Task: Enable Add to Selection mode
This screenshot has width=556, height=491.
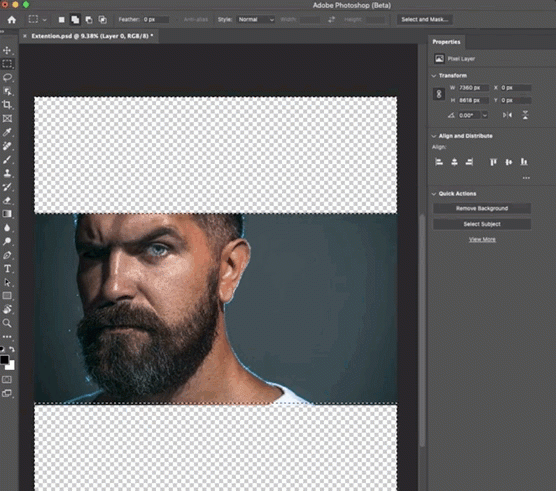Action: (75, 20)
